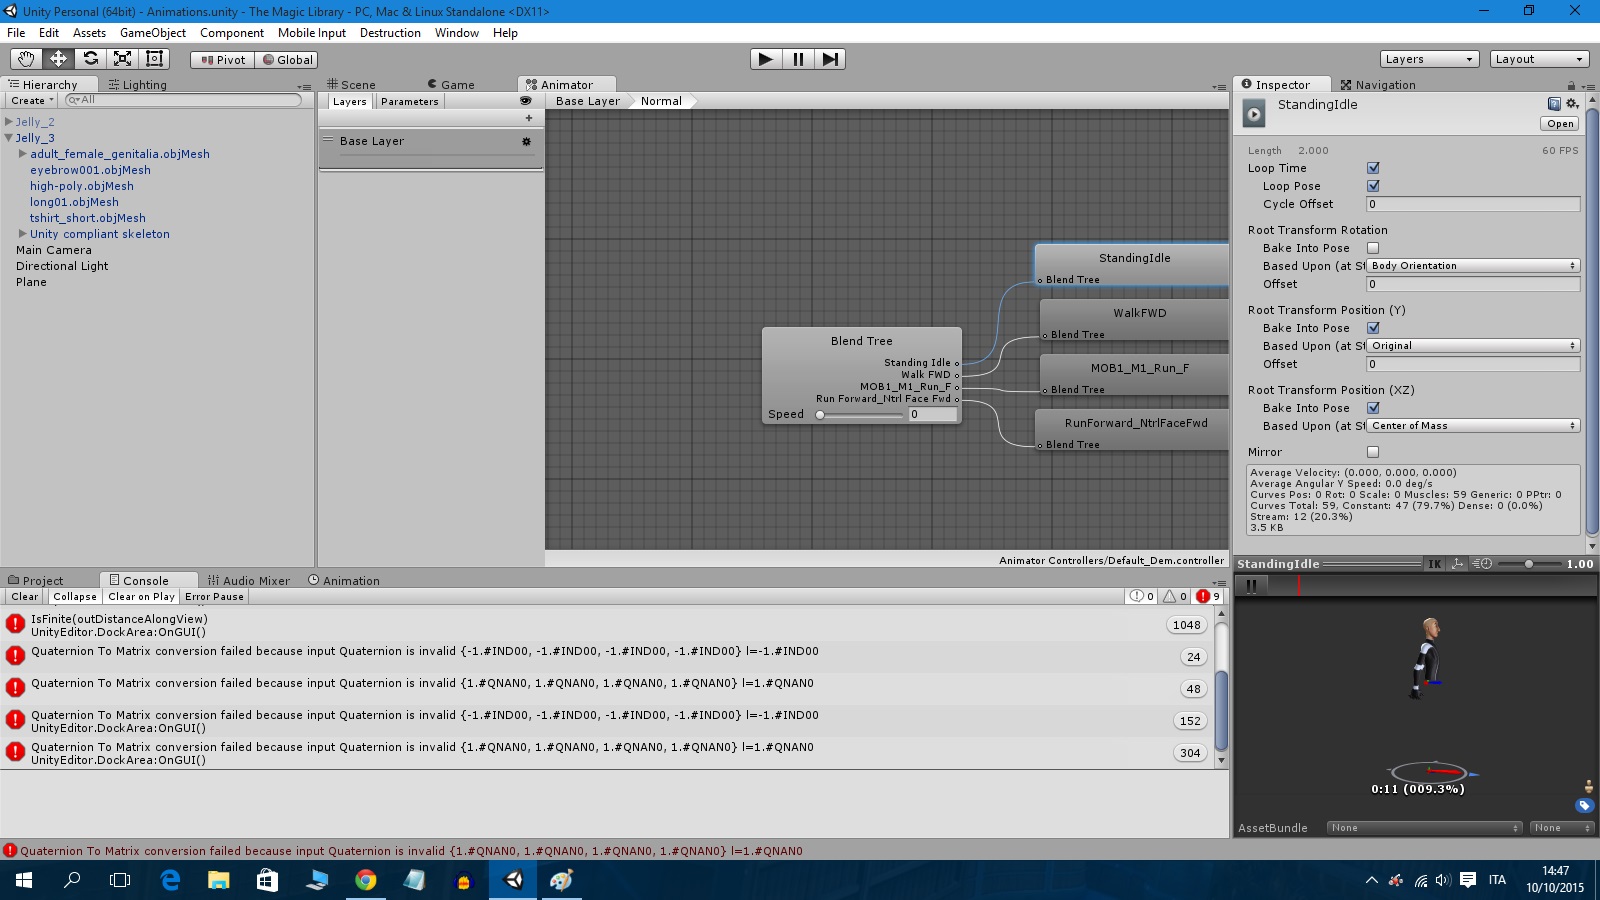
Task: Open Microsoft Edge from taskbar
Action: (x=170, y=880)
